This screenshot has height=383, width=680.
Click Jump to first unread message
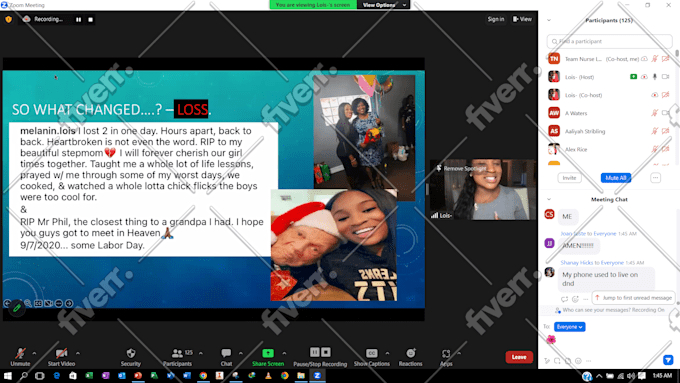(x=633, y=298)
